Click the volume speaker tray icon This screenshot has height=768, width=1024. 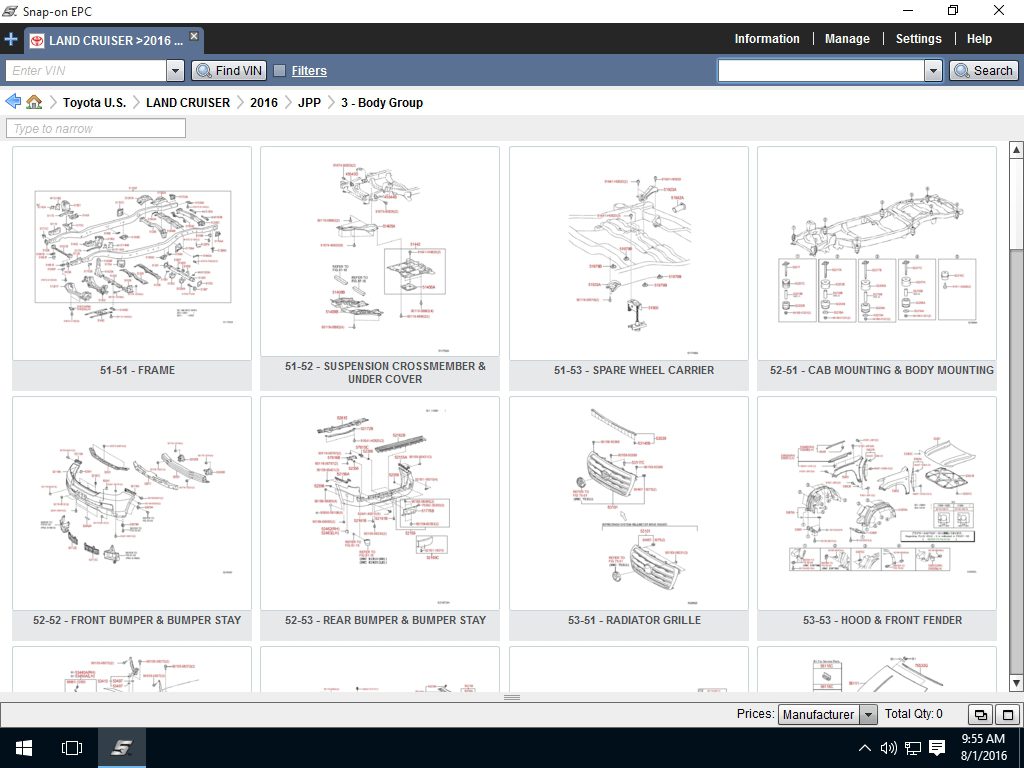pos(888,748)
